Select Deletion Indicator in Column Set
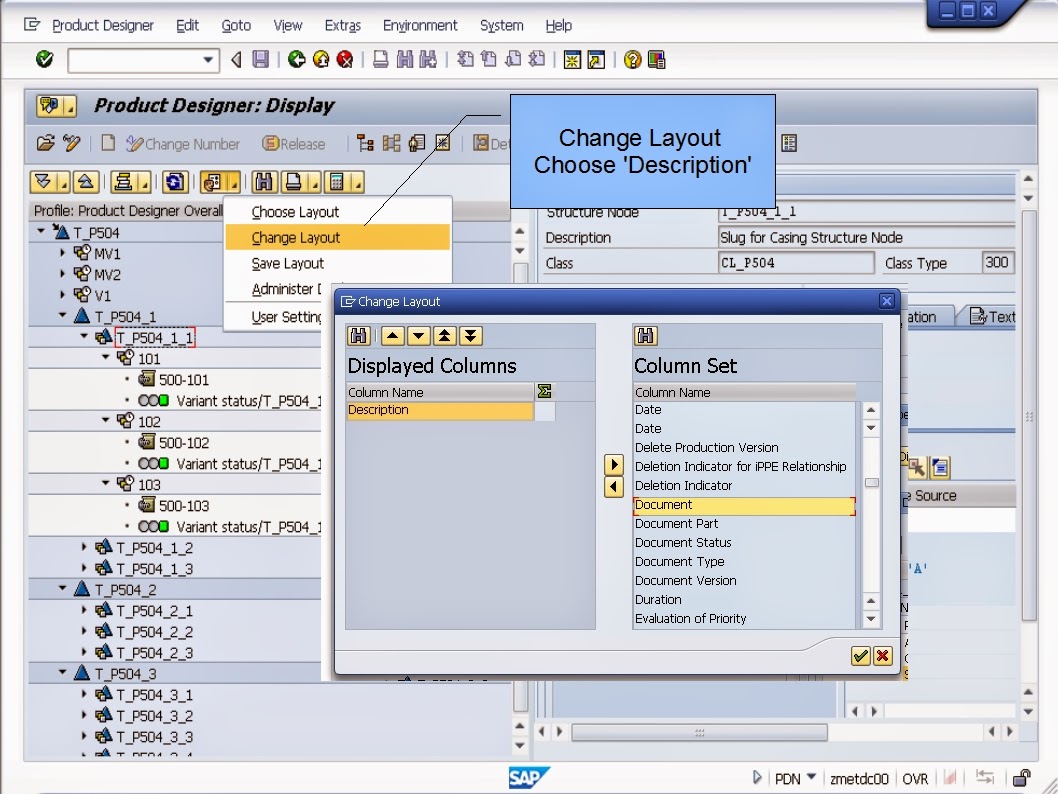 pos(744,486)
